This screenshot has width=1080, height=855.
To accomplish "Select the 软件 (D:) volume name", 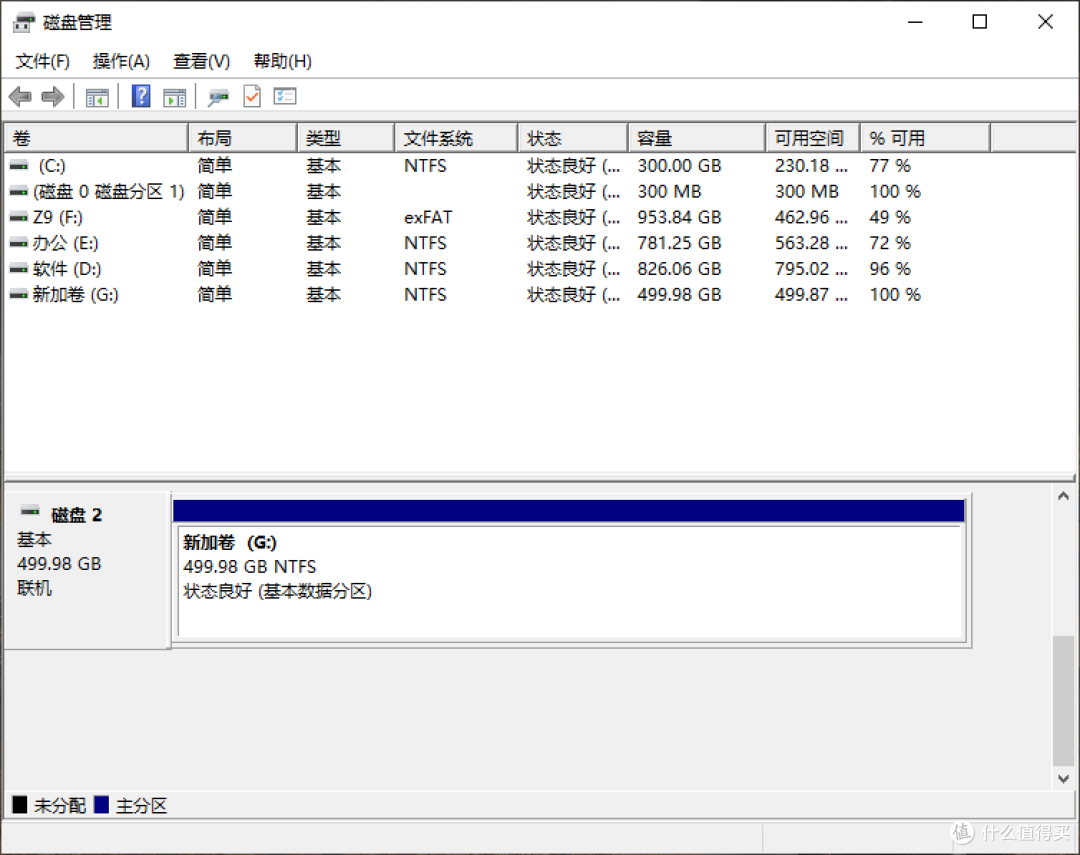I will (67, 269).
